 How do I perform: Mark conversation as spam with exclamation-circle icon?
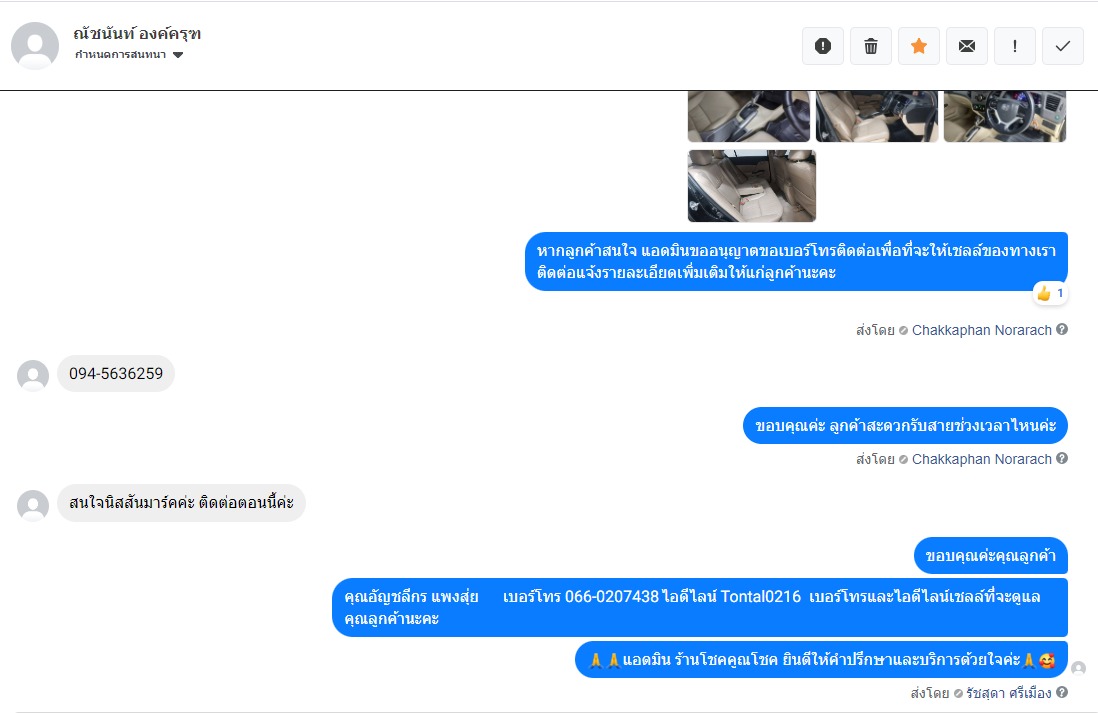pos(823,46)
